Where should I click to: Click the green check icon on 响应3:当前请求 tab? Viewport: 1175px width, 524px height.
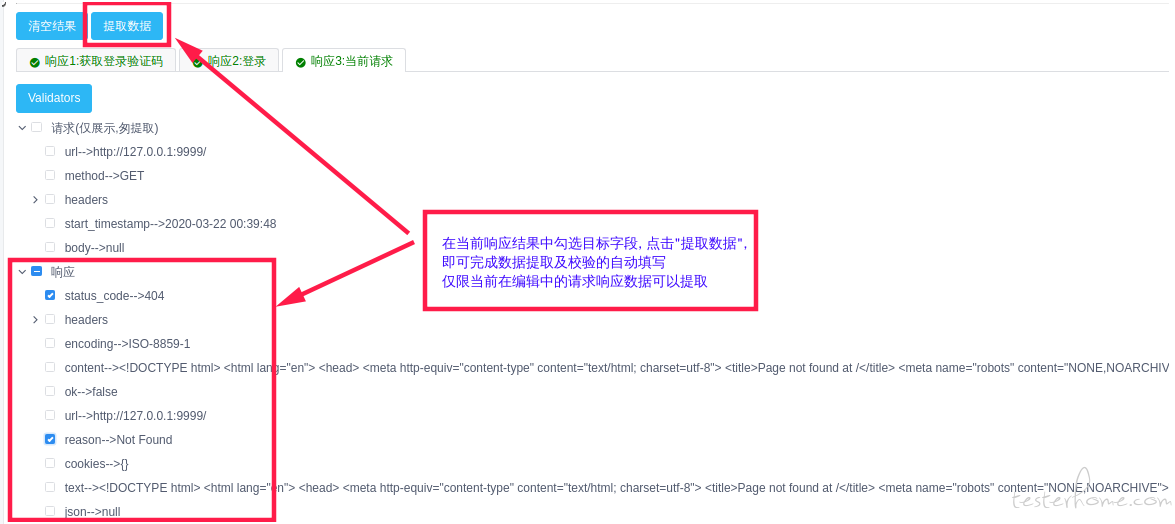coord(300,62)
